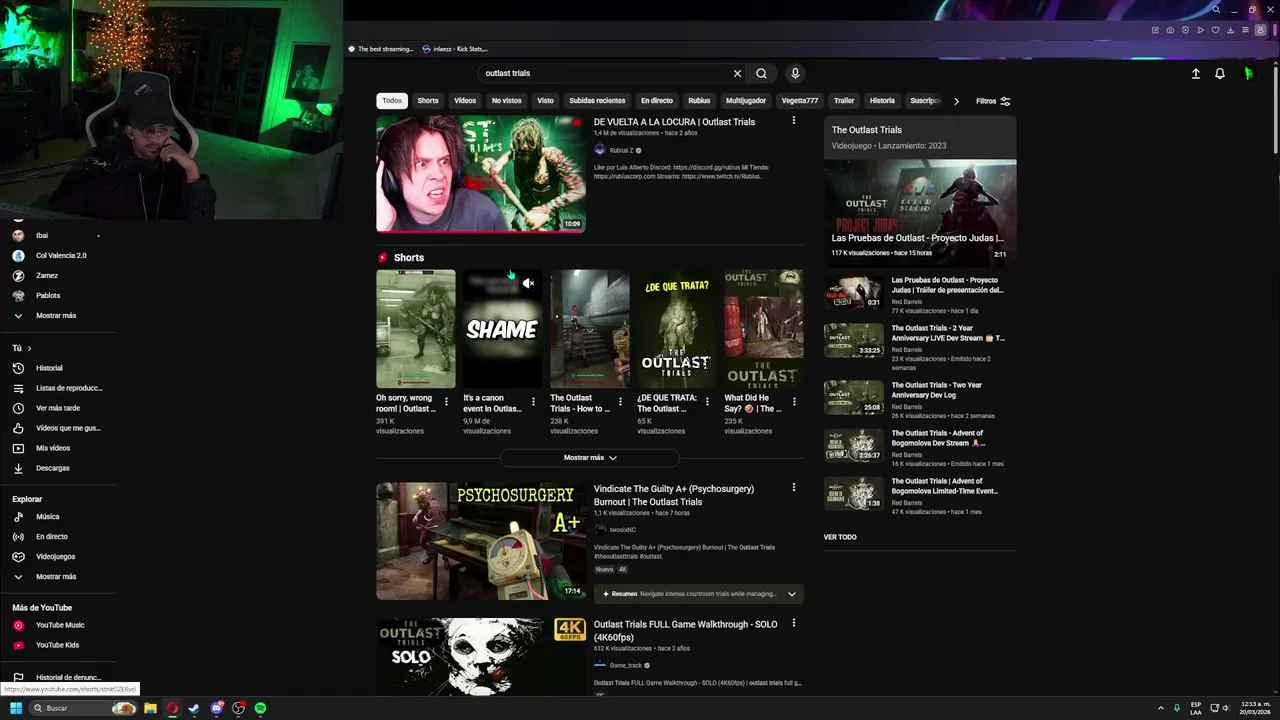
Task: Select the Subidas recientes chip
Action: click(597, 101)
